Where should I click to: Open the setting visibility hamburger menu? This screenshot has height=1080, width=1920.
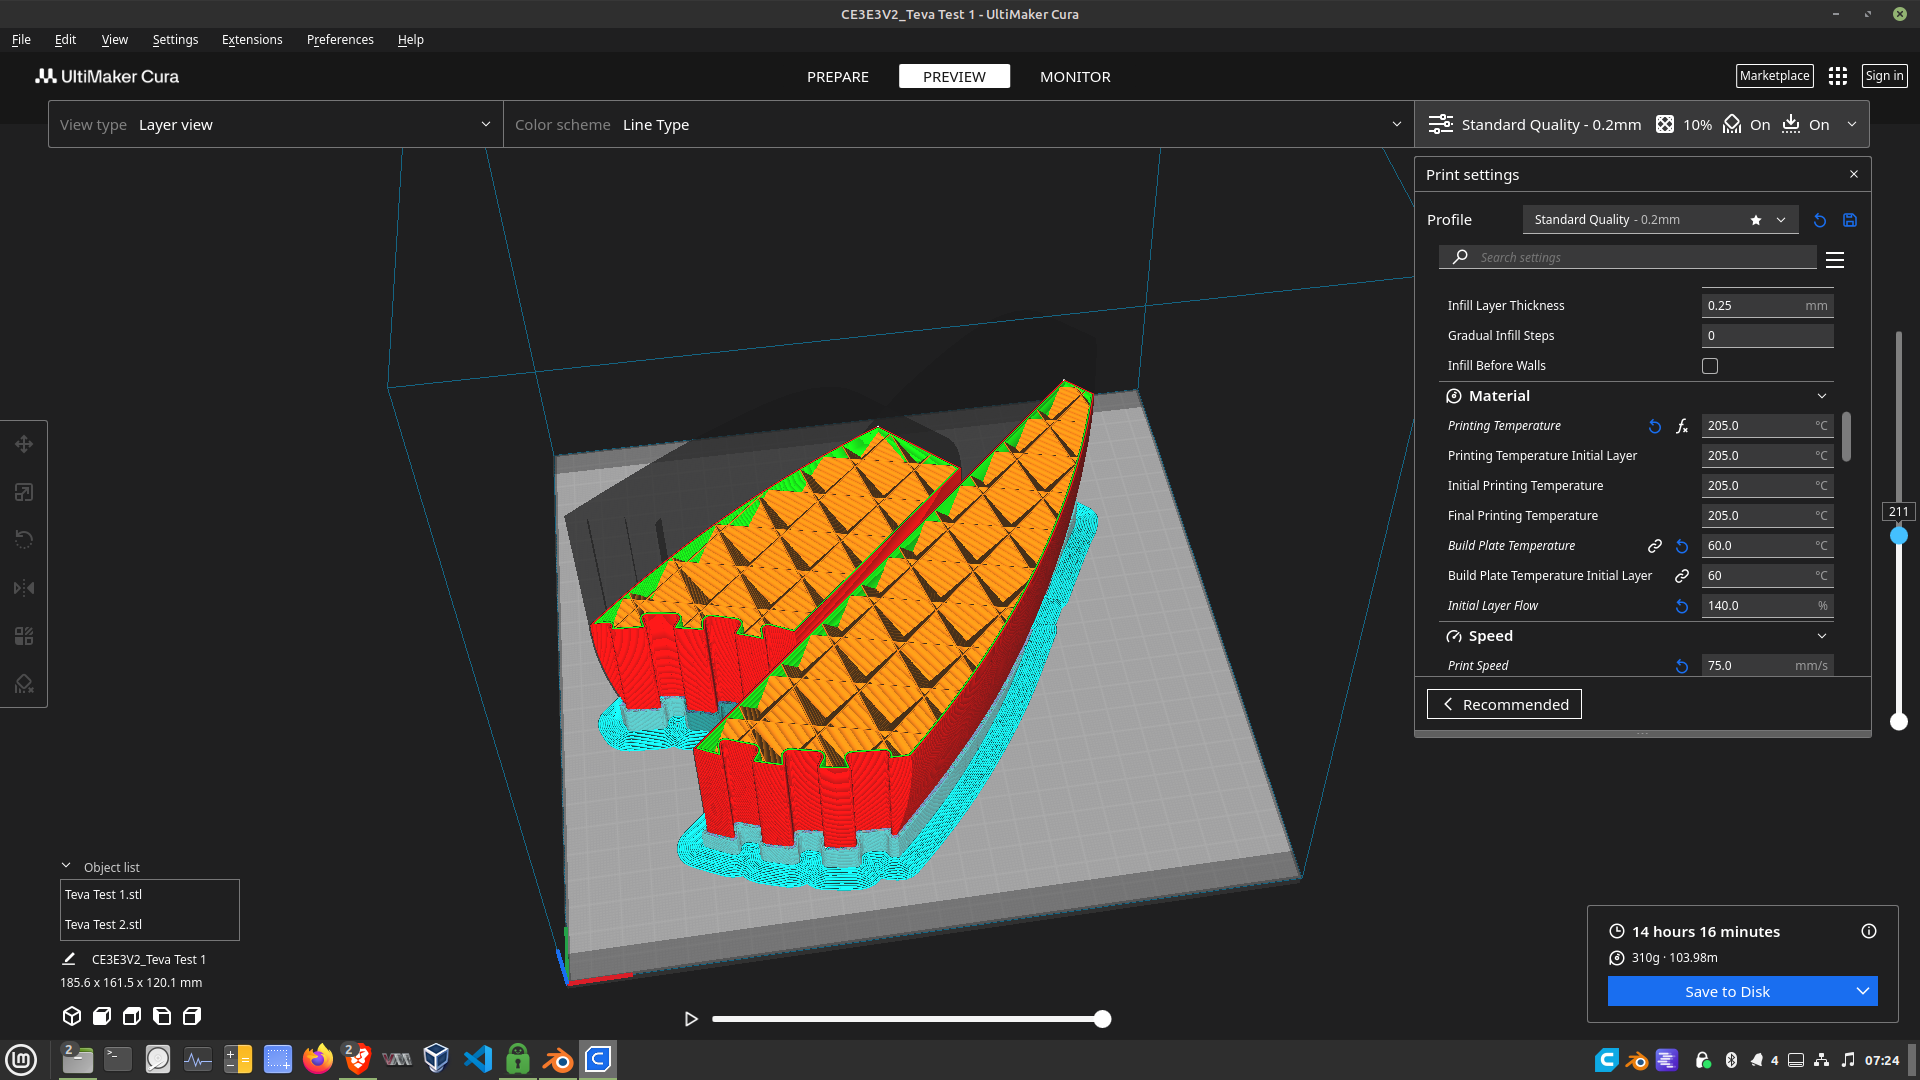[1835, 260]
